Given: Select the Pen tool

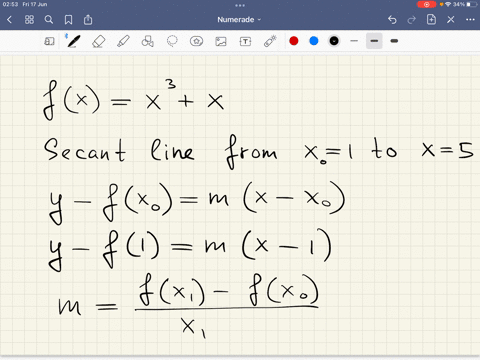Looking at the screenshot, I should click(x=73, y=41).
